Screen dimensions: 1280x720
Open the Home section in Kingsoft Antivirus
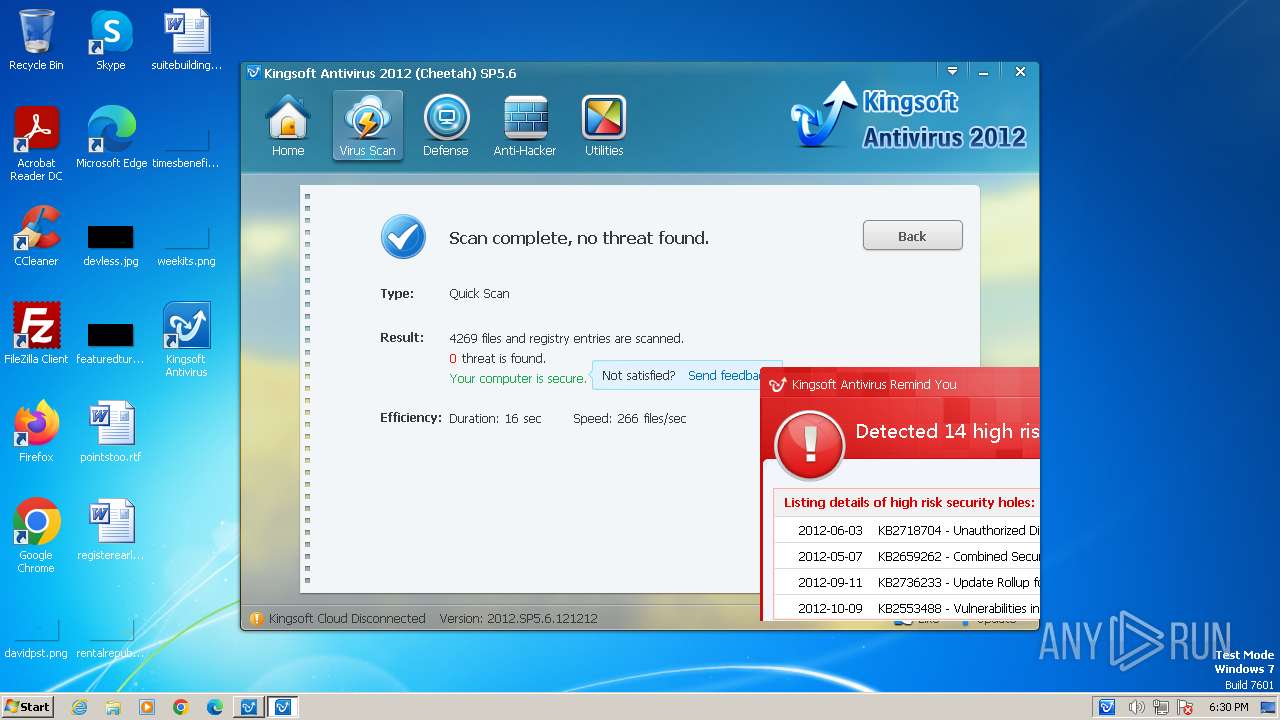(288, 126)
